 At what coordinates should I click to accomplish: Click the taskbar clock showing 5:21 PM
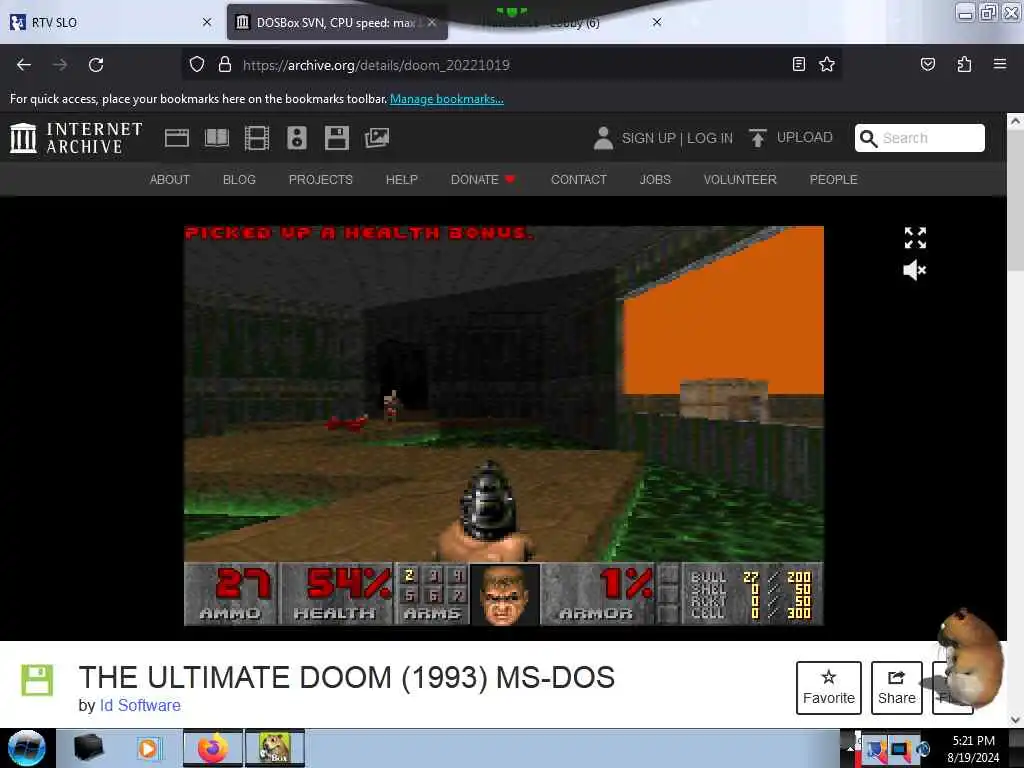[973, 741]
